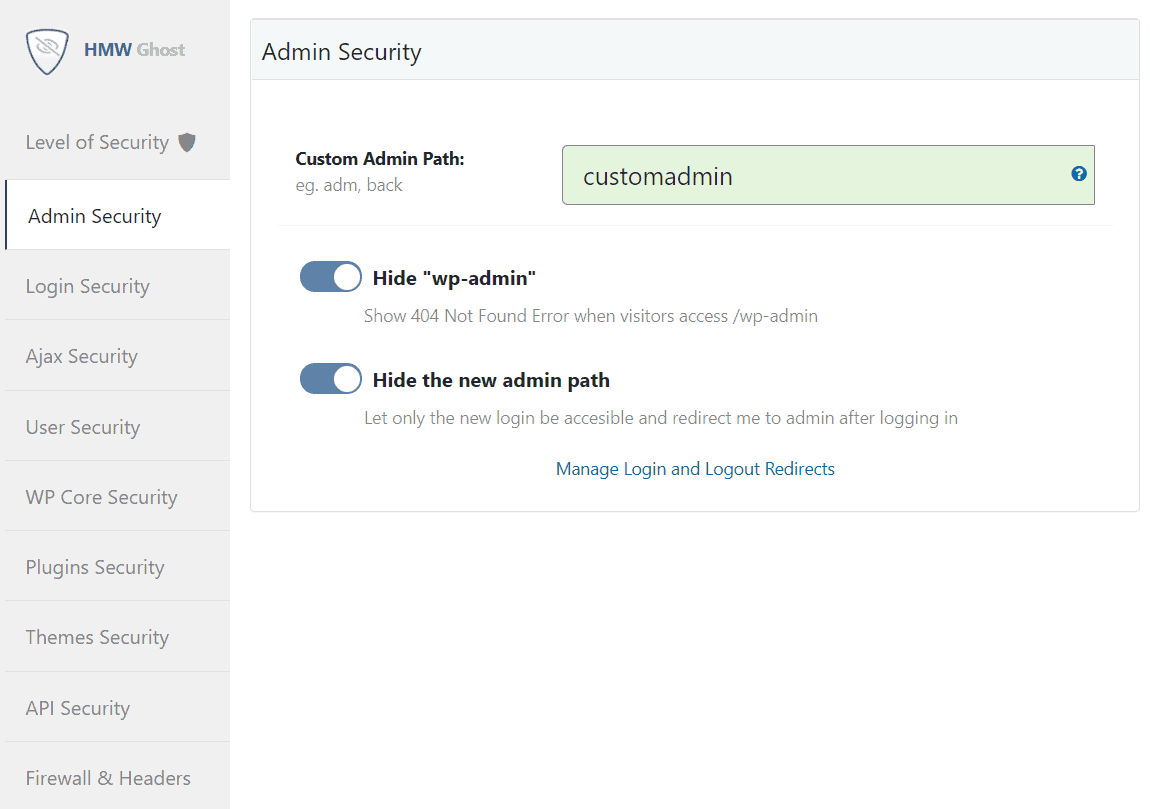Switch to the Ajax Security section

click(81, 356)
